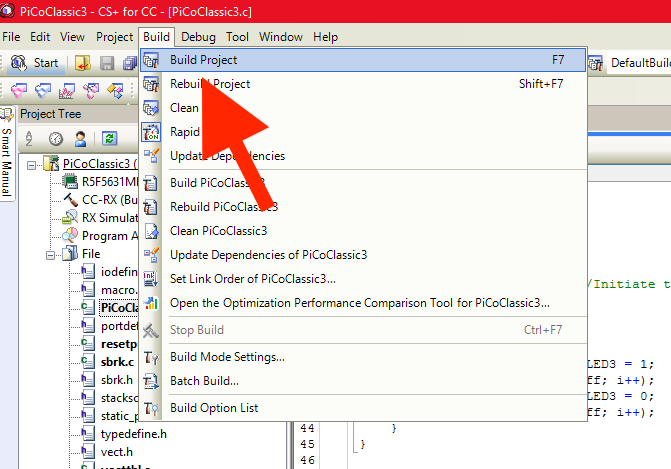Image resolution: width=671 pixels, height=469 pixels.
Task: Open the View menu
Action: point(72,37)
